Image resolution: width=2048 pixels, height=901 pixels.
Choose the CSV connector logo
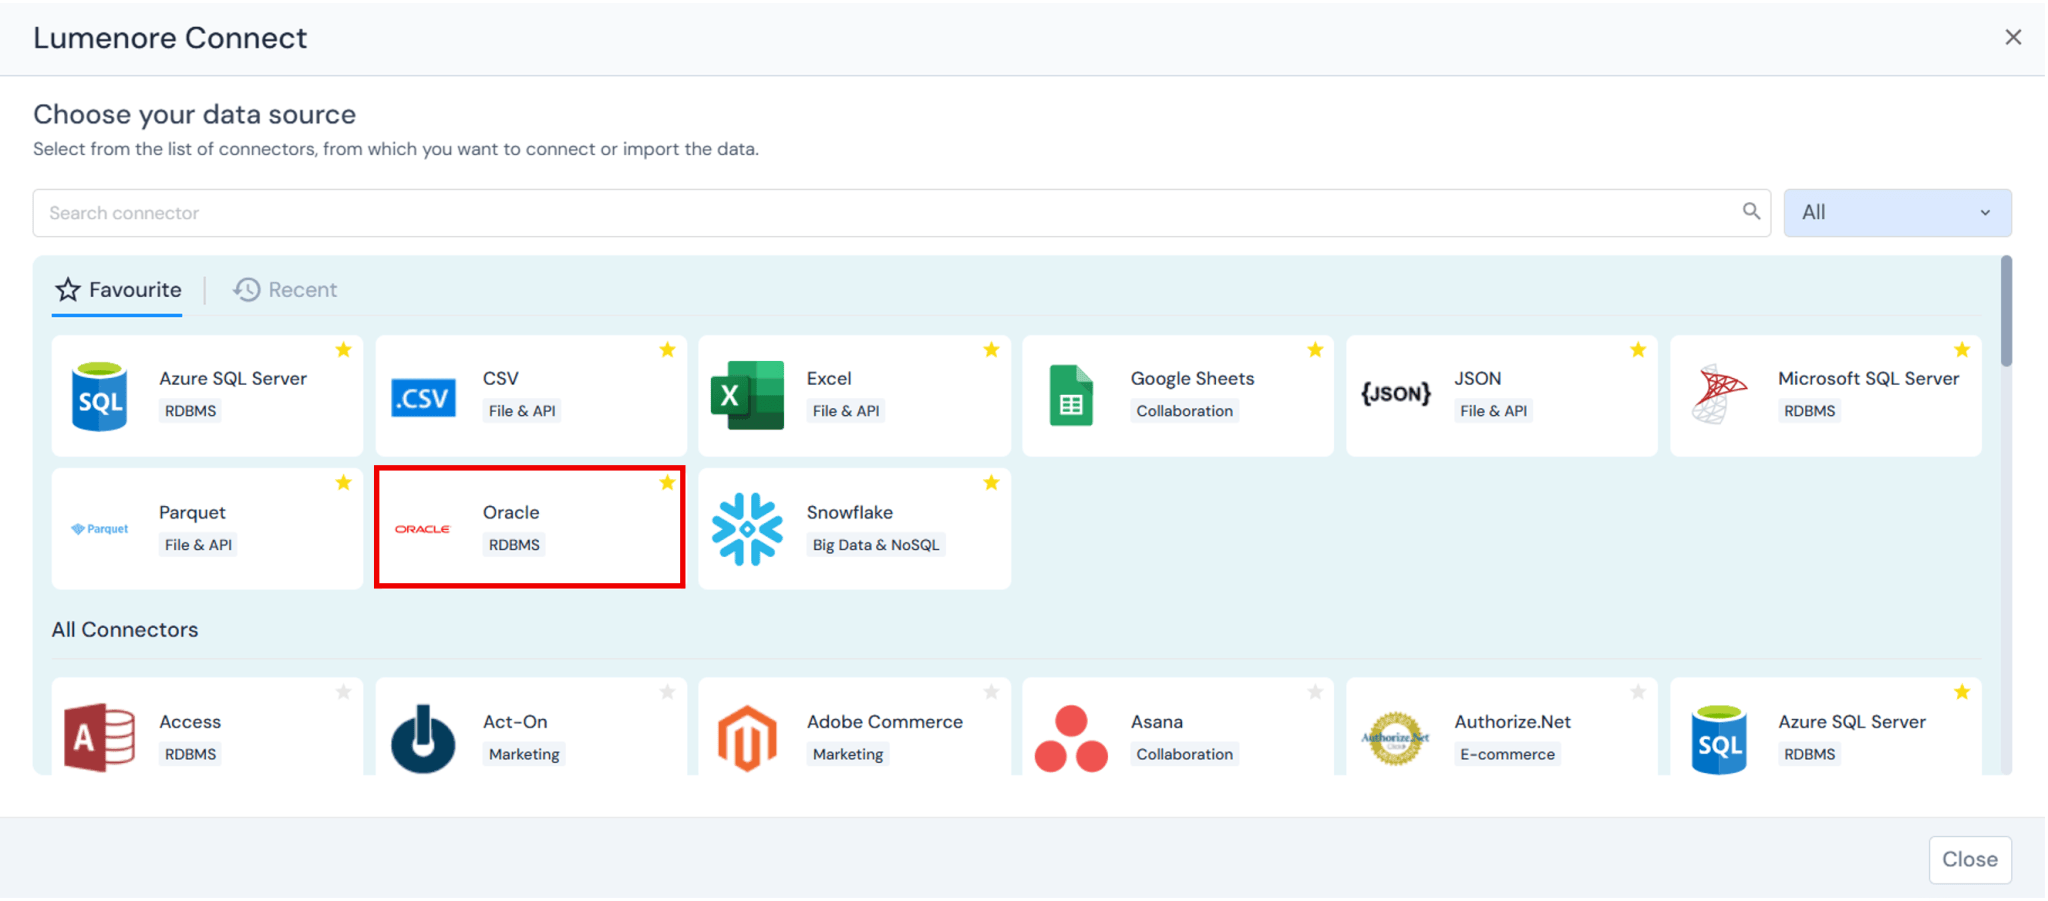point(423,397)
